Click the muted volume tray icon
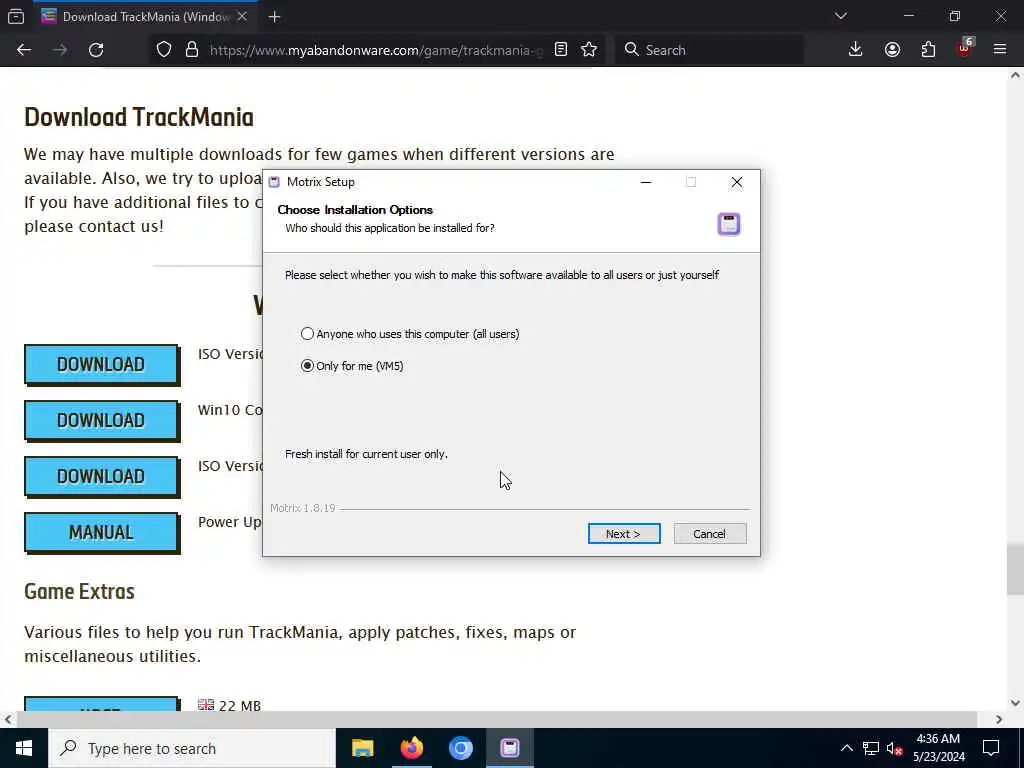 tap(894, 748)
